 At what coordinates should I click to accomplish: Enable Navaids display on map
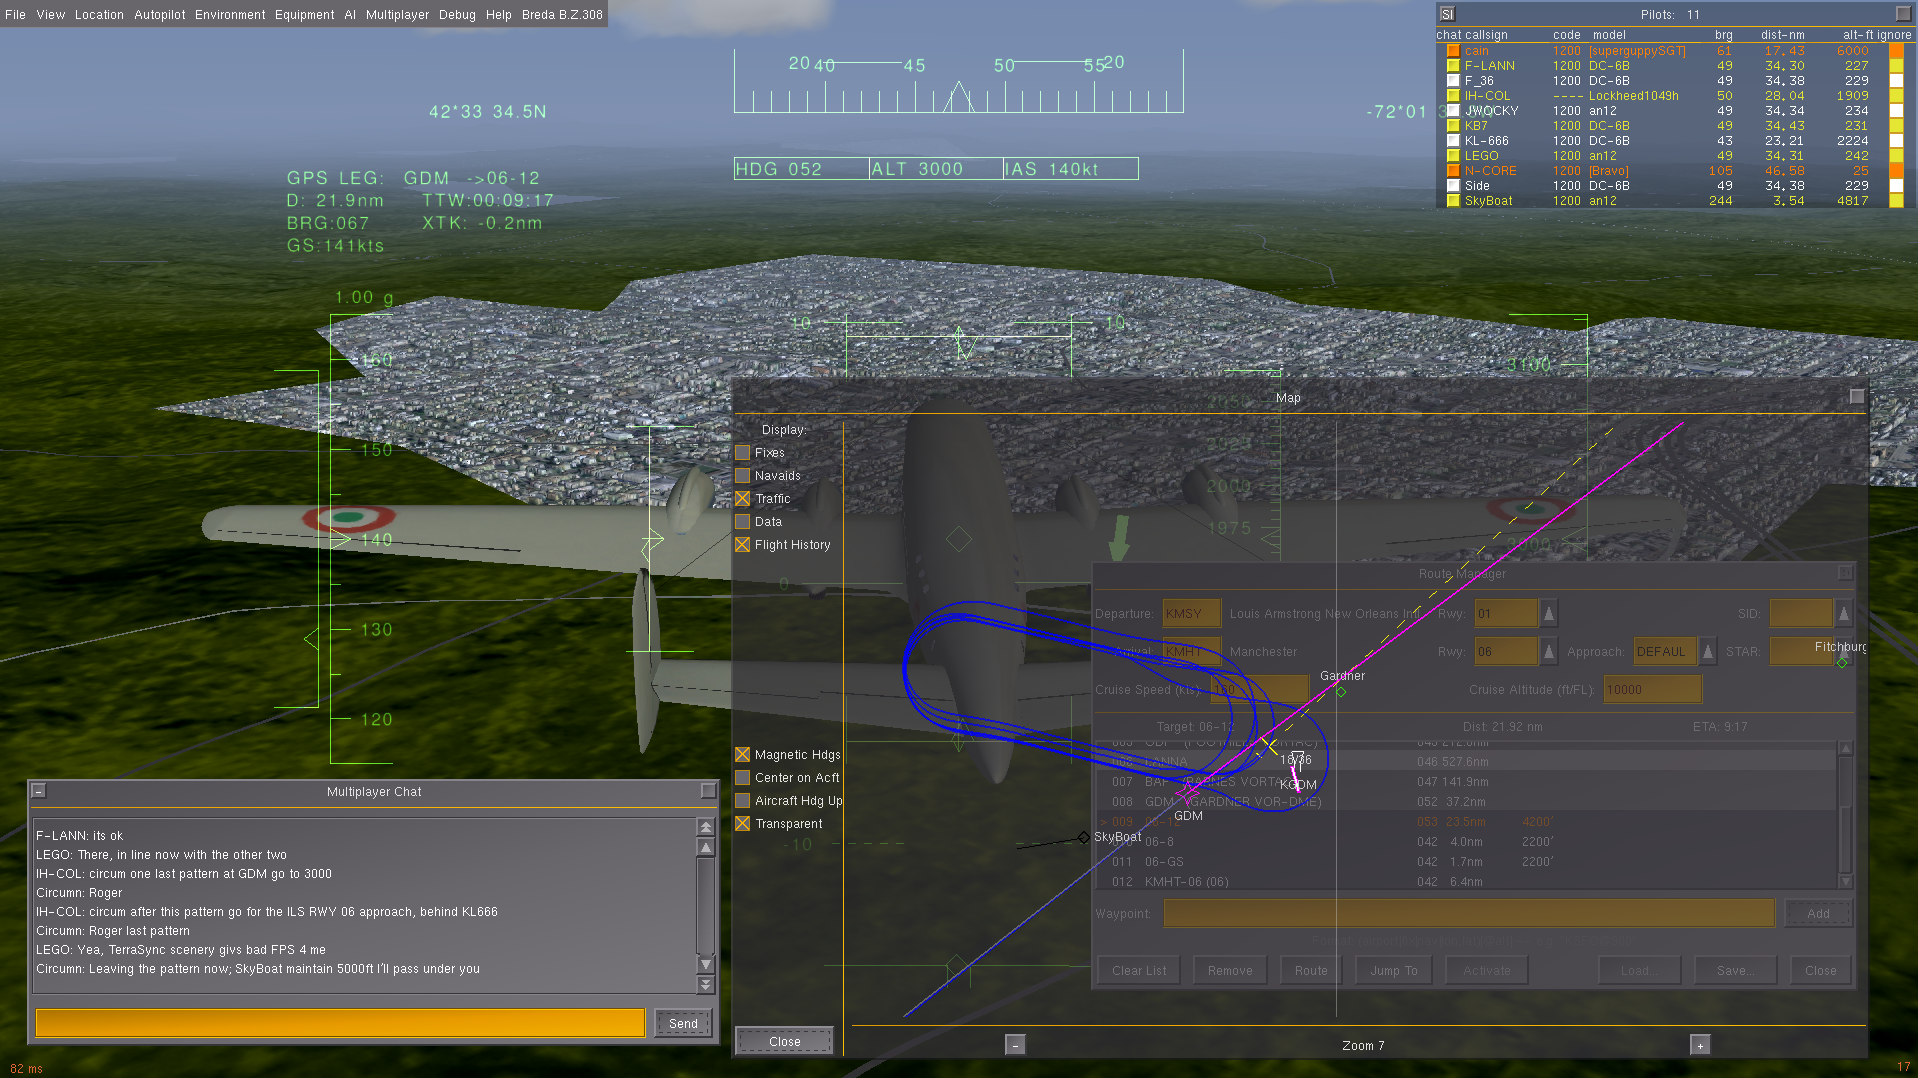coord(743,476)
